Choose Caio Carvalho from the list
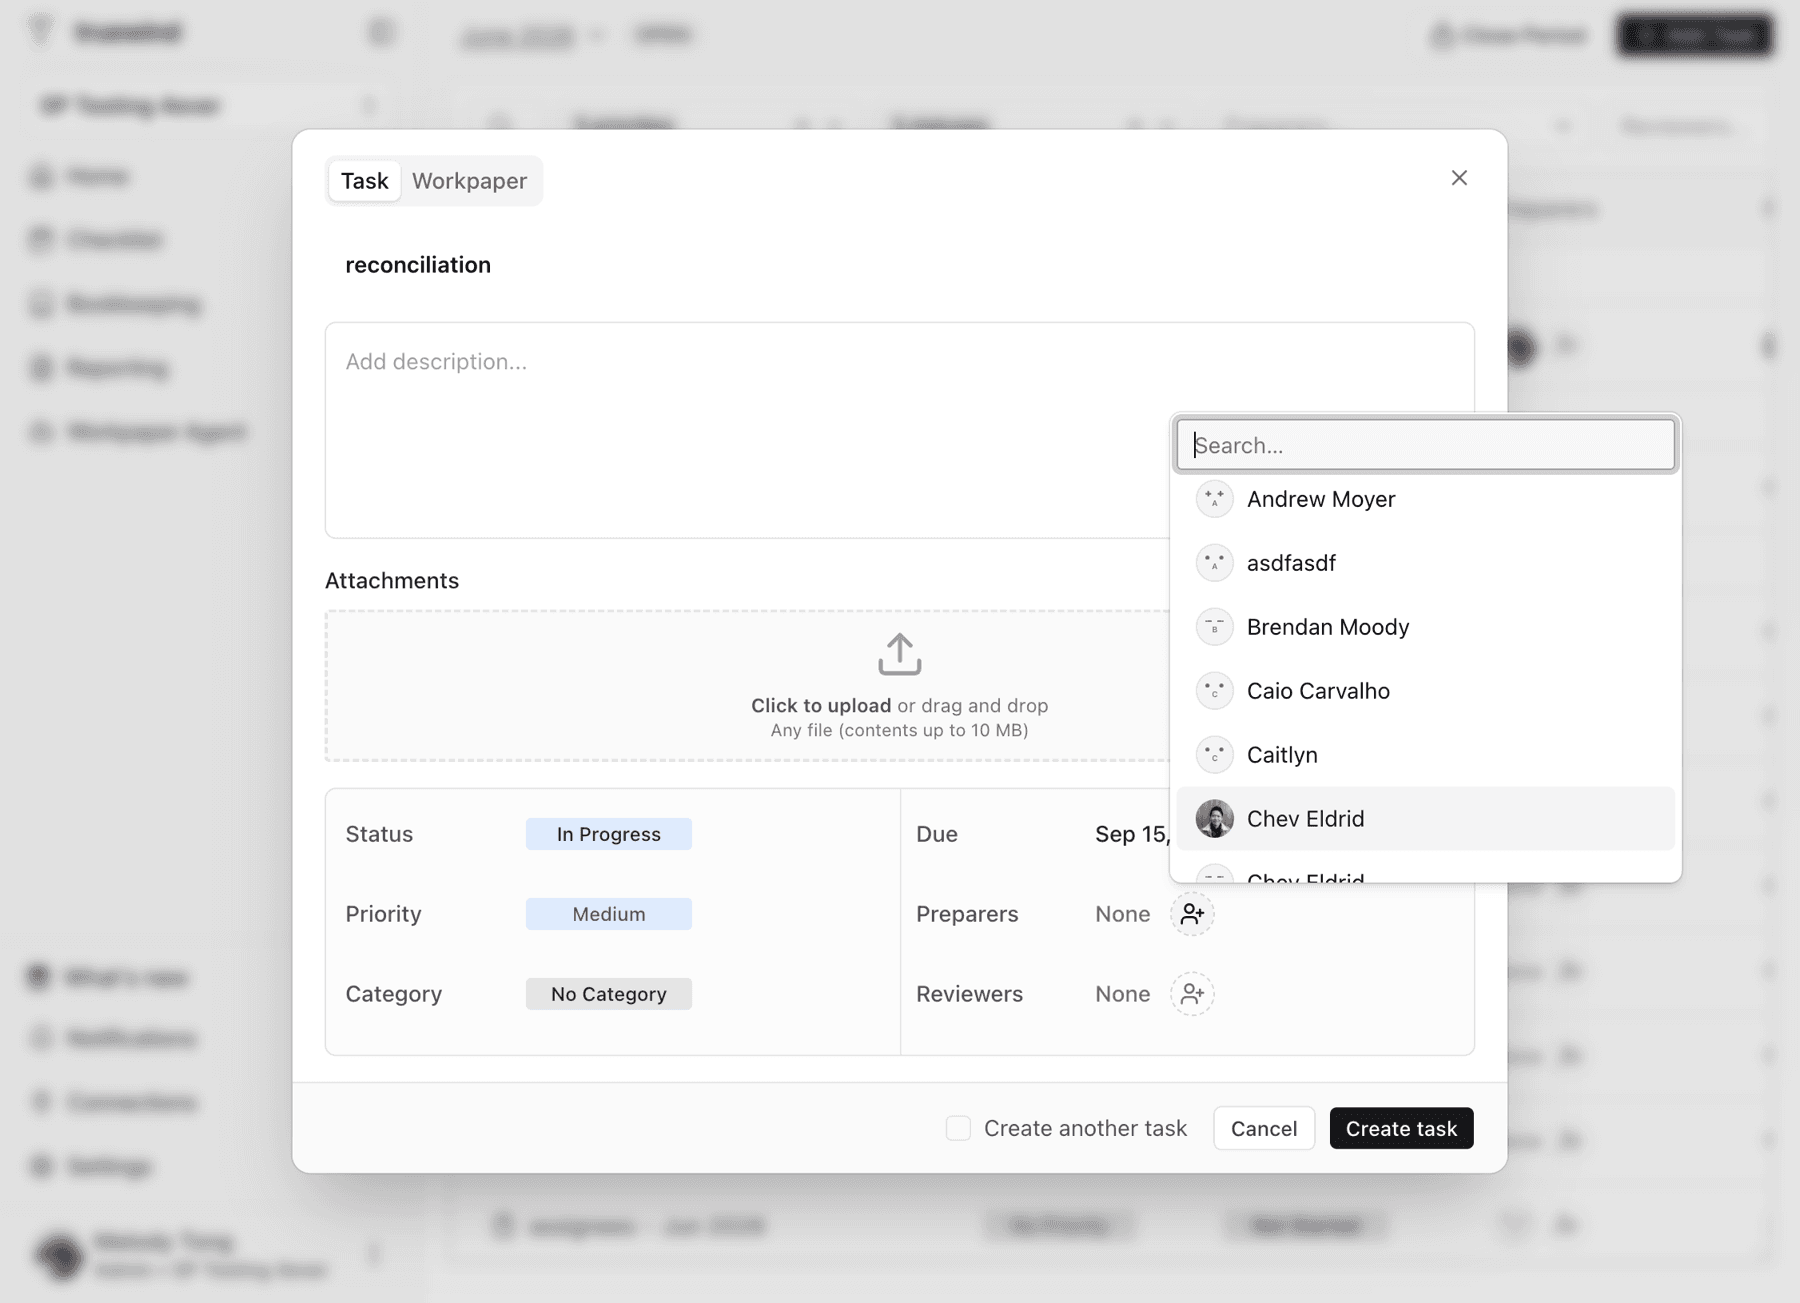 pyautogui.click(x=1425, y=691)
